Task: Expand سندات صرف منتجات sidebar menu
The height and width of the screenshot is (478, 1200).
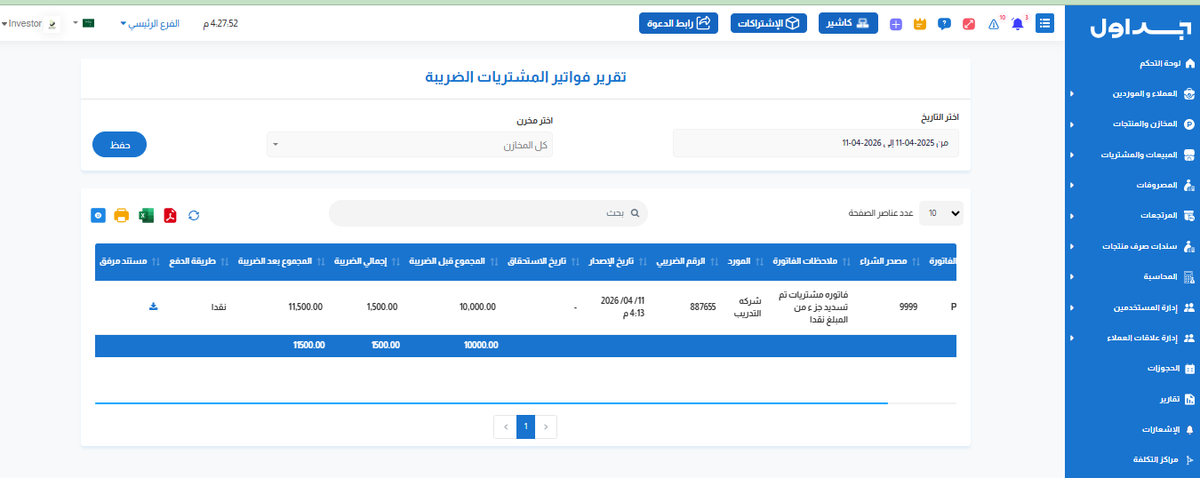Action: (1132, 246)
